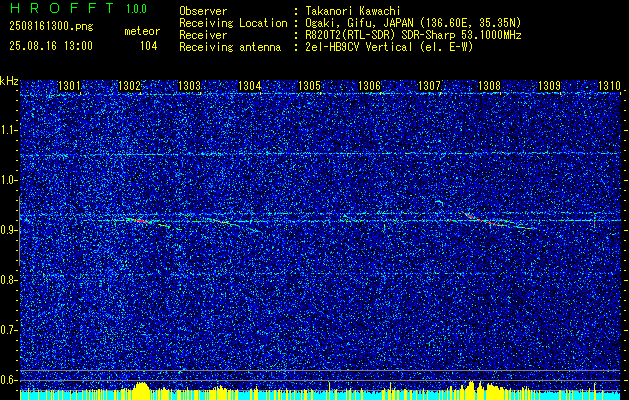Click the 'Receiving antenna' label
Image resolution: width=629 pixels, height=400 pixels.
pos(230,47)
